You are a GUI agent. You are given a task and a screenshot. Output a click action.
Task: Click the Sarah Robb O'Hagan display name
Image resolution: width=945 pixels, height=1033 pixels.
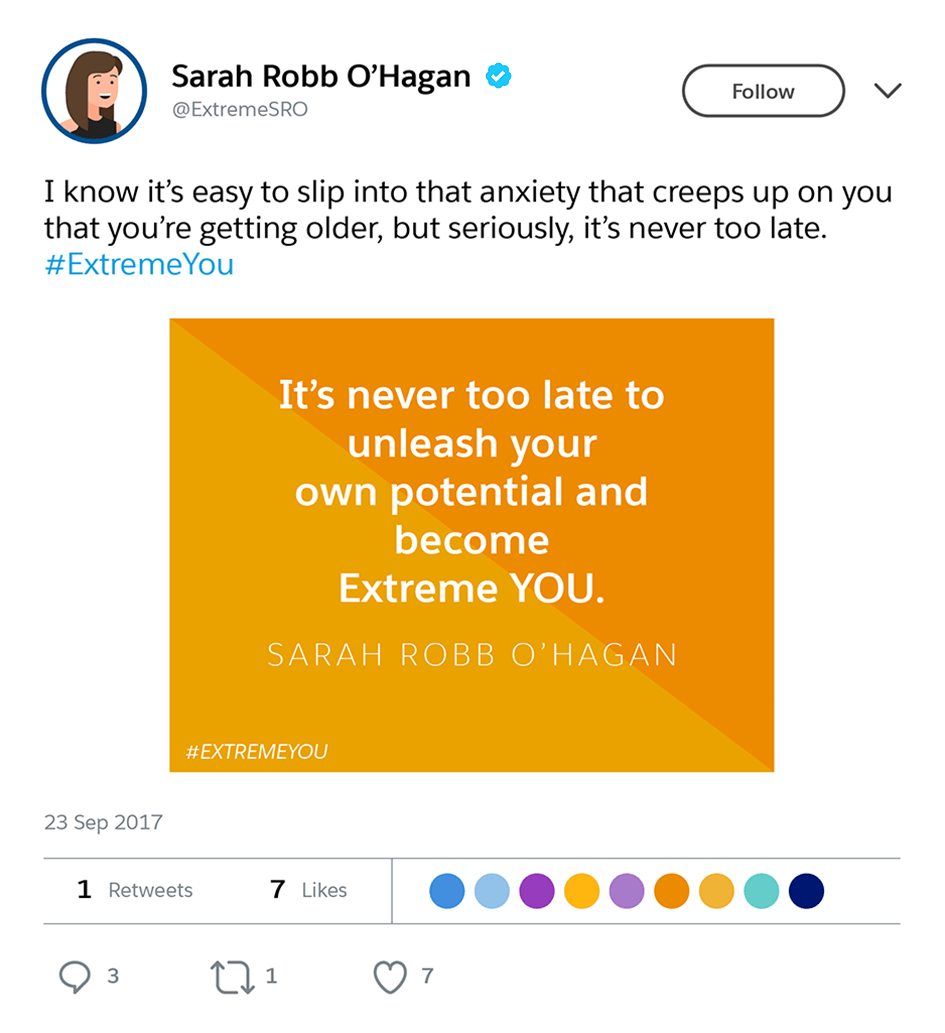tap(320, 76)
